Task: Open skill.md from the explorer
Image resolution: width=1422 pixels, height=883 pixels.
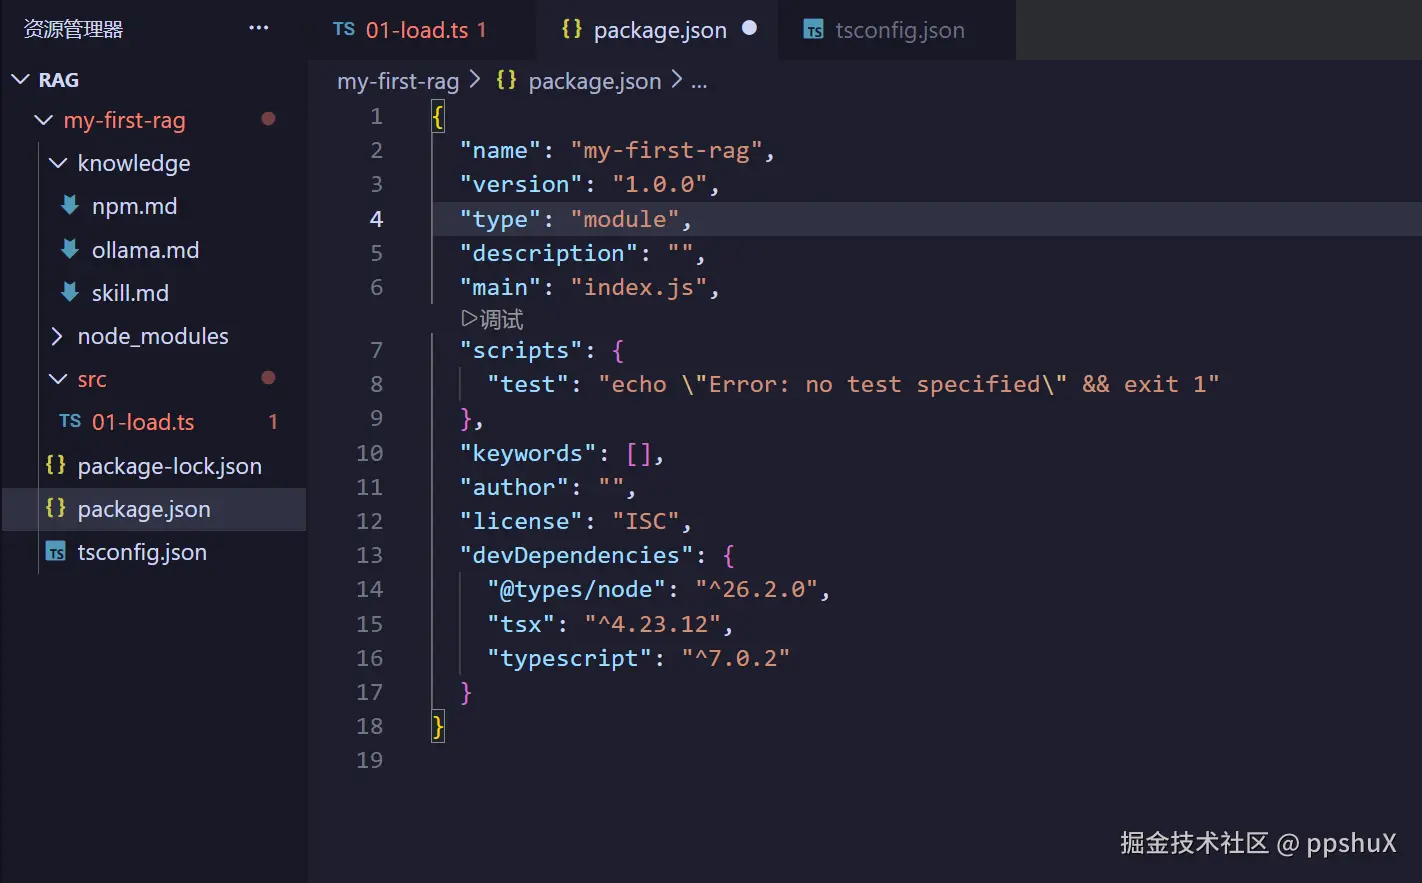Action: [130, 293]
